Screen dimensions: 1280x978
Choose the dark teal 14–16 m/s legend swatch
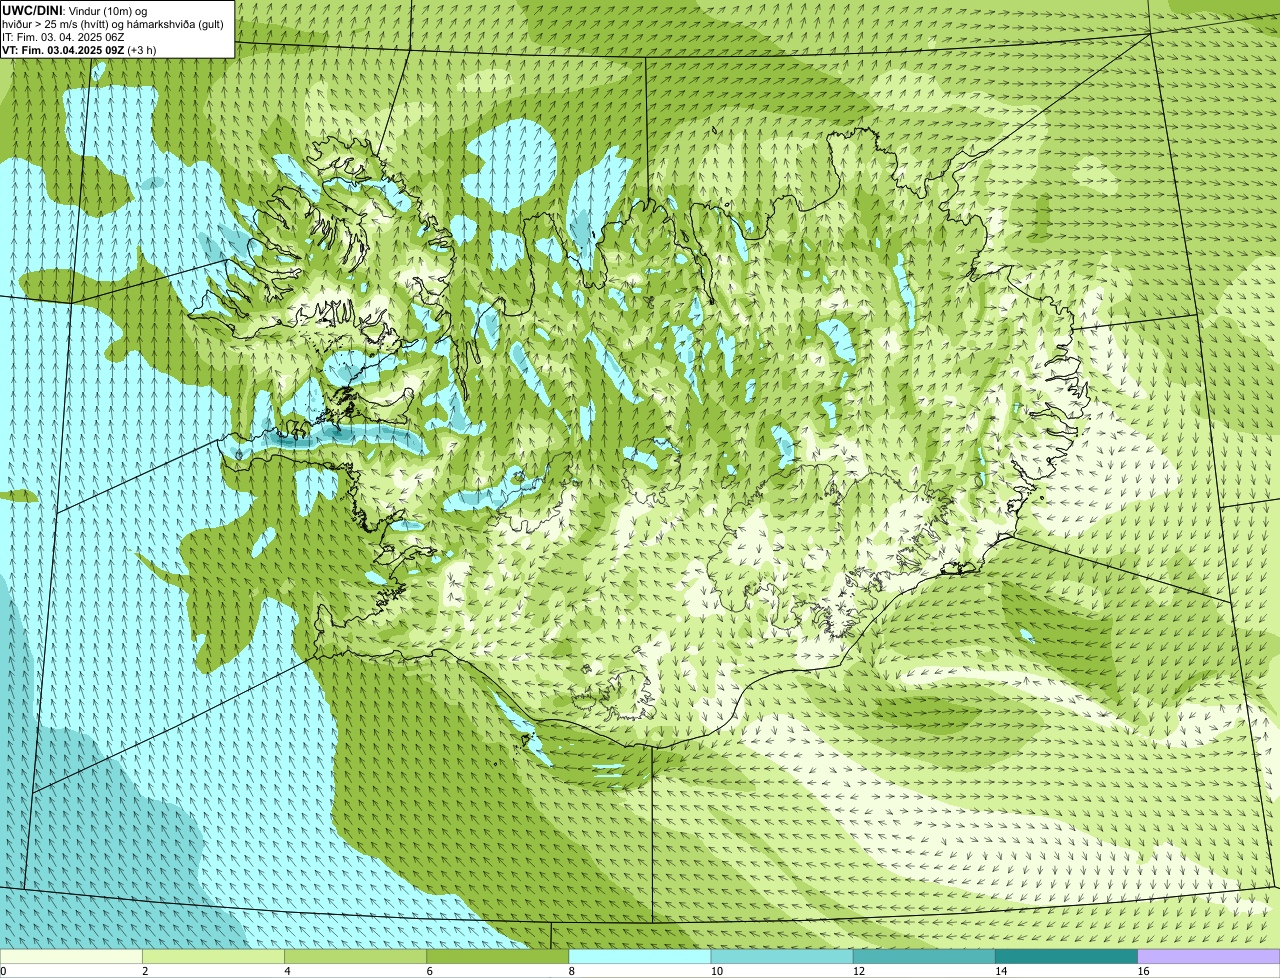[1066, 957]
